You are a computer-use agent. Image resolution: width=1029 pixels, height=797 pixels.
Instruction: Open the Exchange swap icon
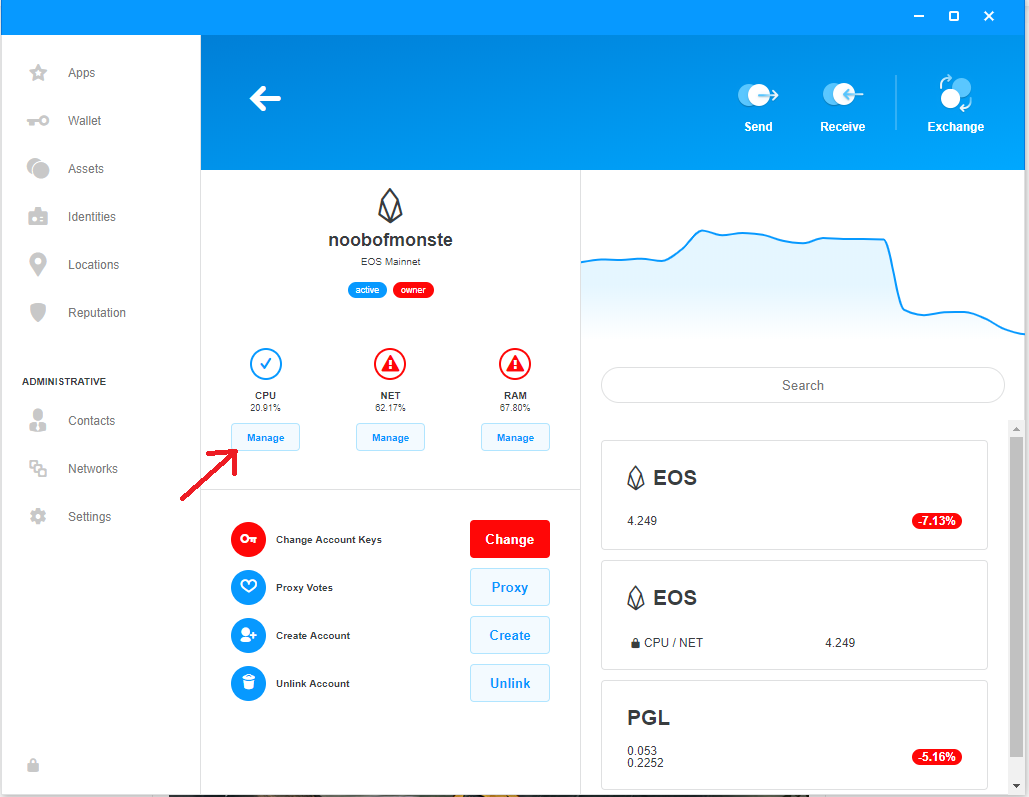[x=956, y=93]
